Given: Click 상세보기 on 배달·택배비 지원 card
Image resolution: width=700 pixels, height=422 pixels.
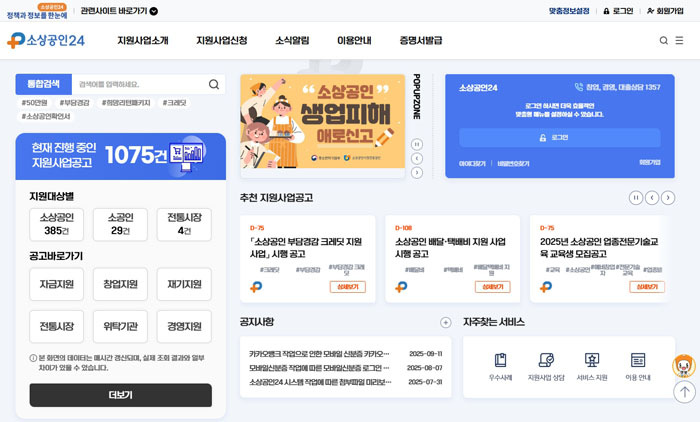Looking at the screenshot, I should click(493, 287).
